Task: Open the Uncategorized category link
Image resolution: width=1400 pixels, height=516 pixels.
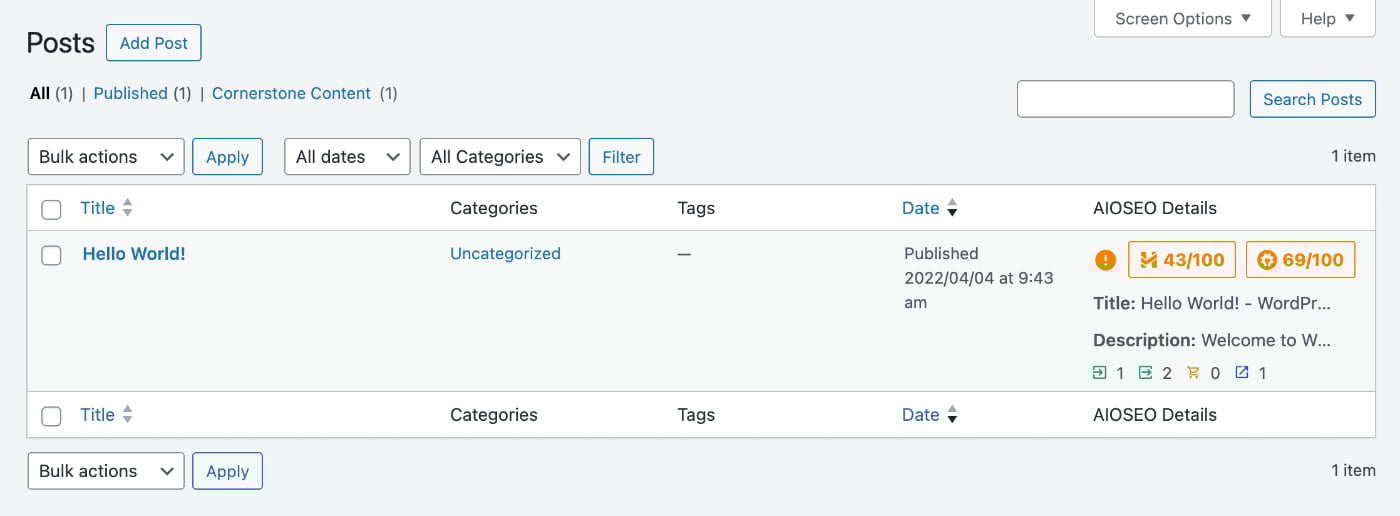Action: coord(505,254)
